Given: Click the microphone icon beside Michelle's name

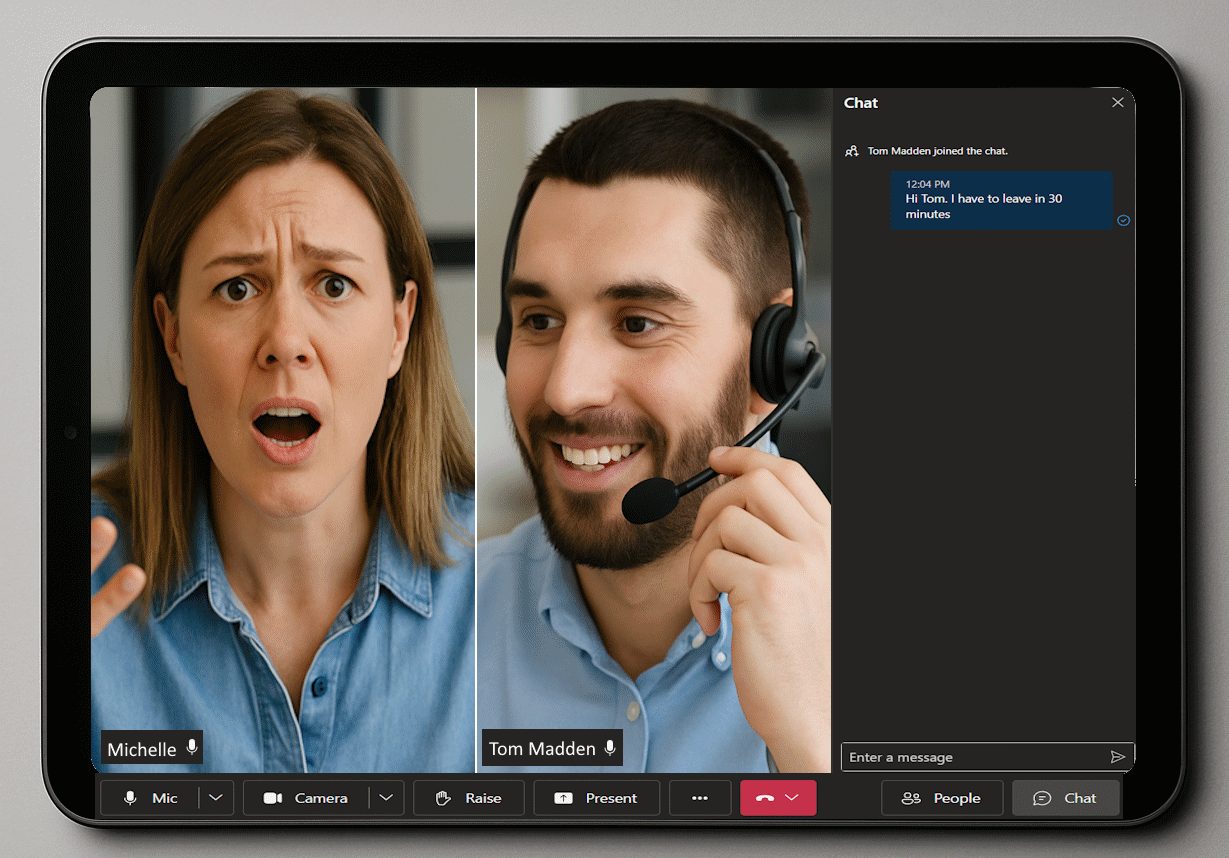Looking at the screenshot, I should (x=192, y=748).
